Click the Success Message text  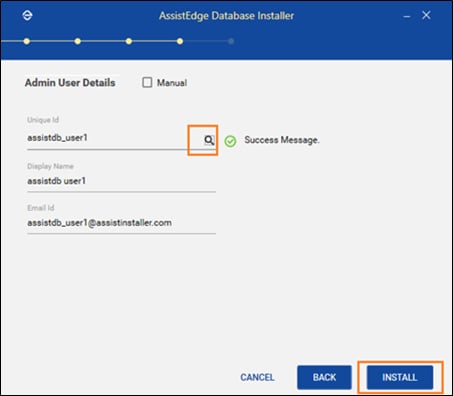point(282,140)
